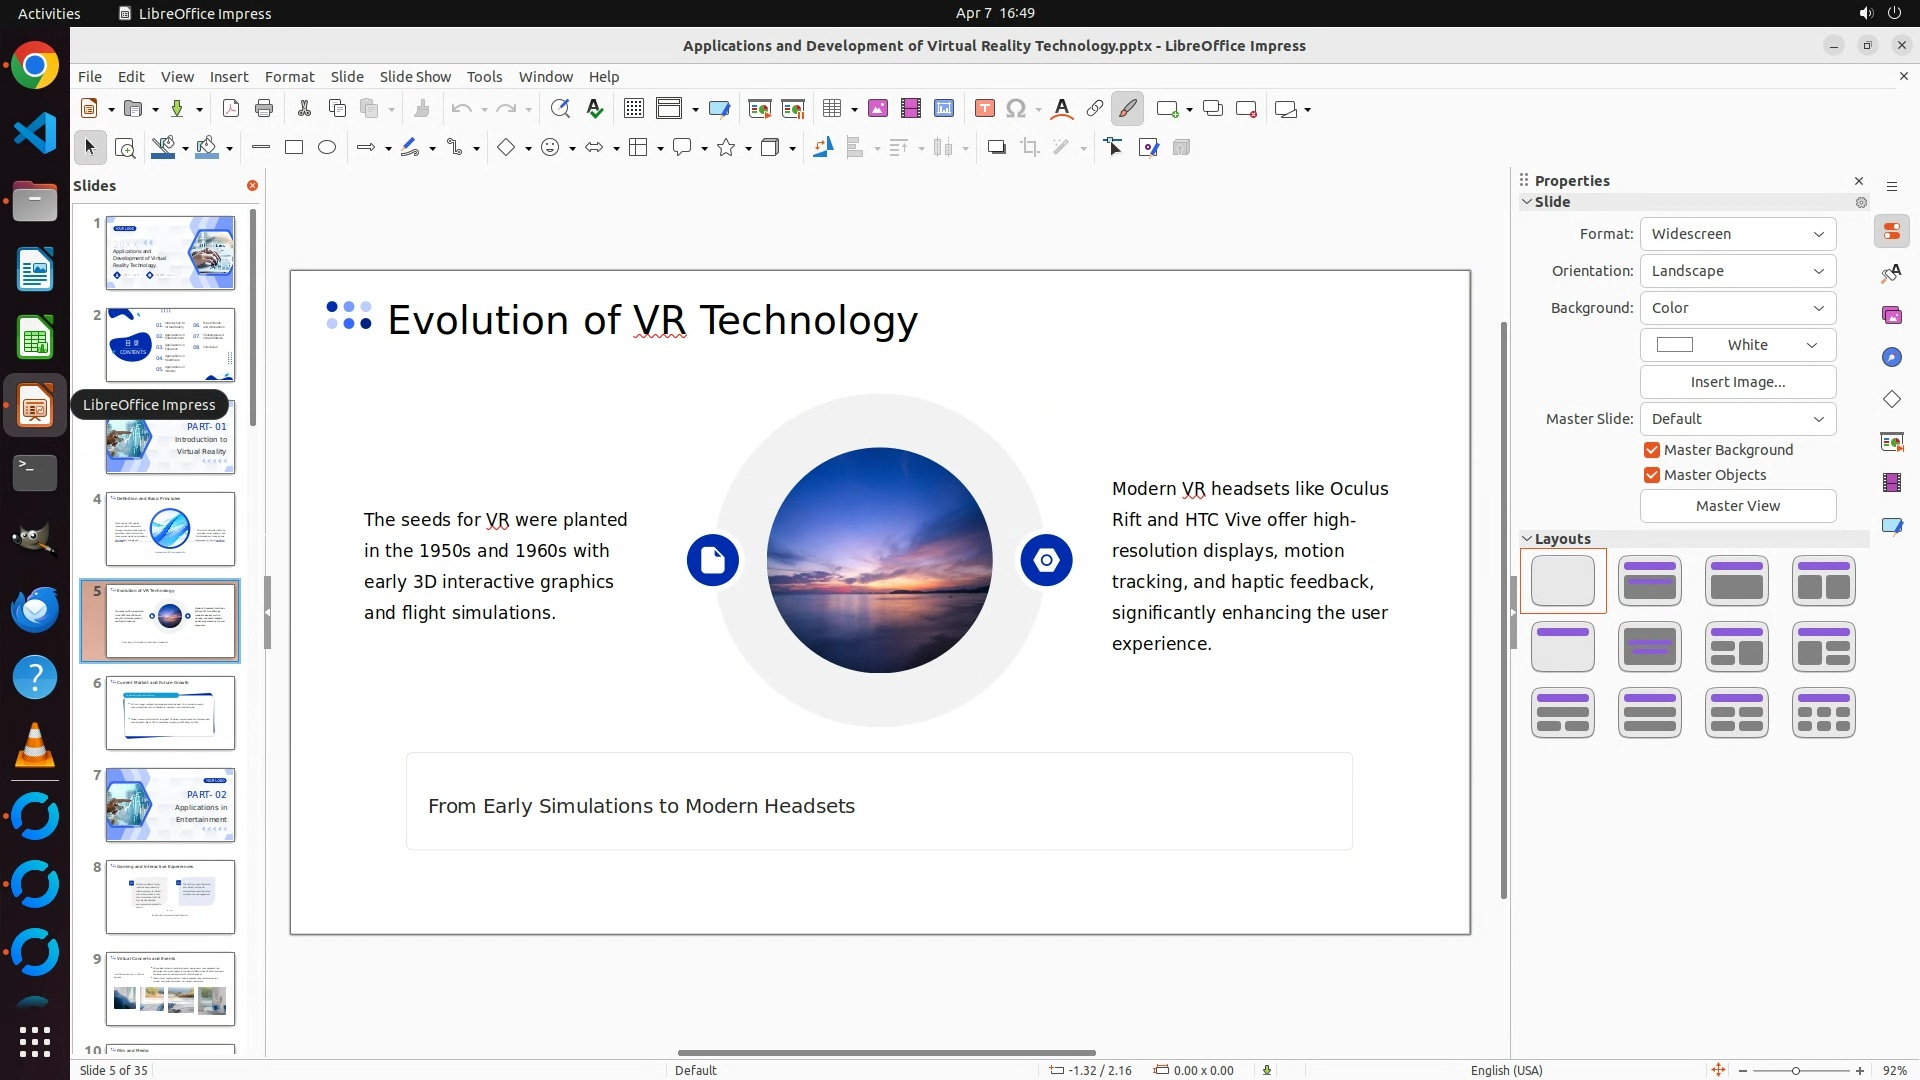Open the Master Slide Default dropdown
The width and height of the screenshot is (1920, 1080).
tap(1737, 419)
